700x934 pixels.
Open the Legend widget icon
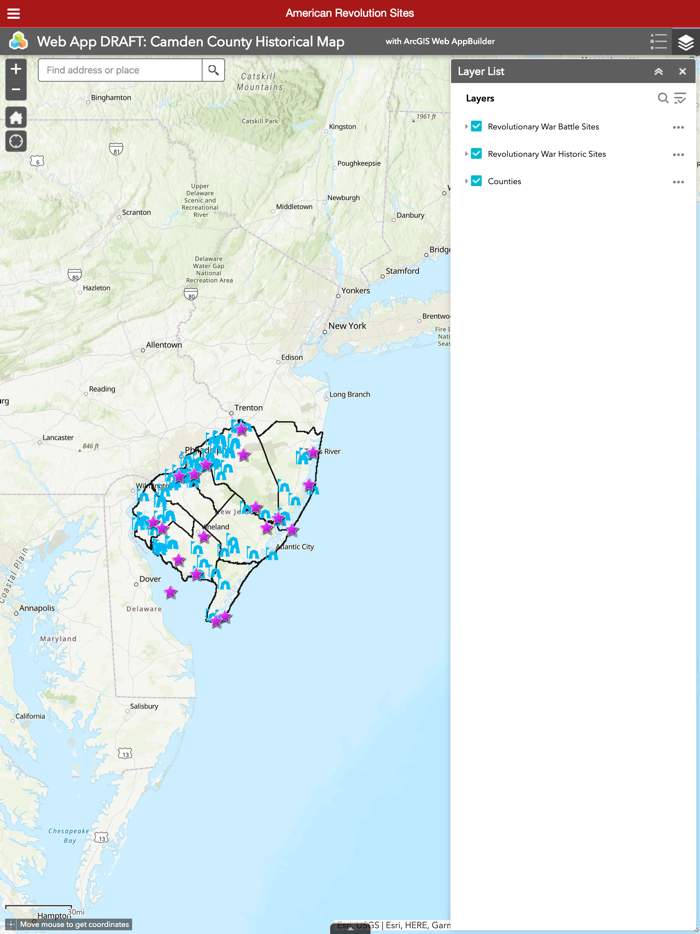658,42
